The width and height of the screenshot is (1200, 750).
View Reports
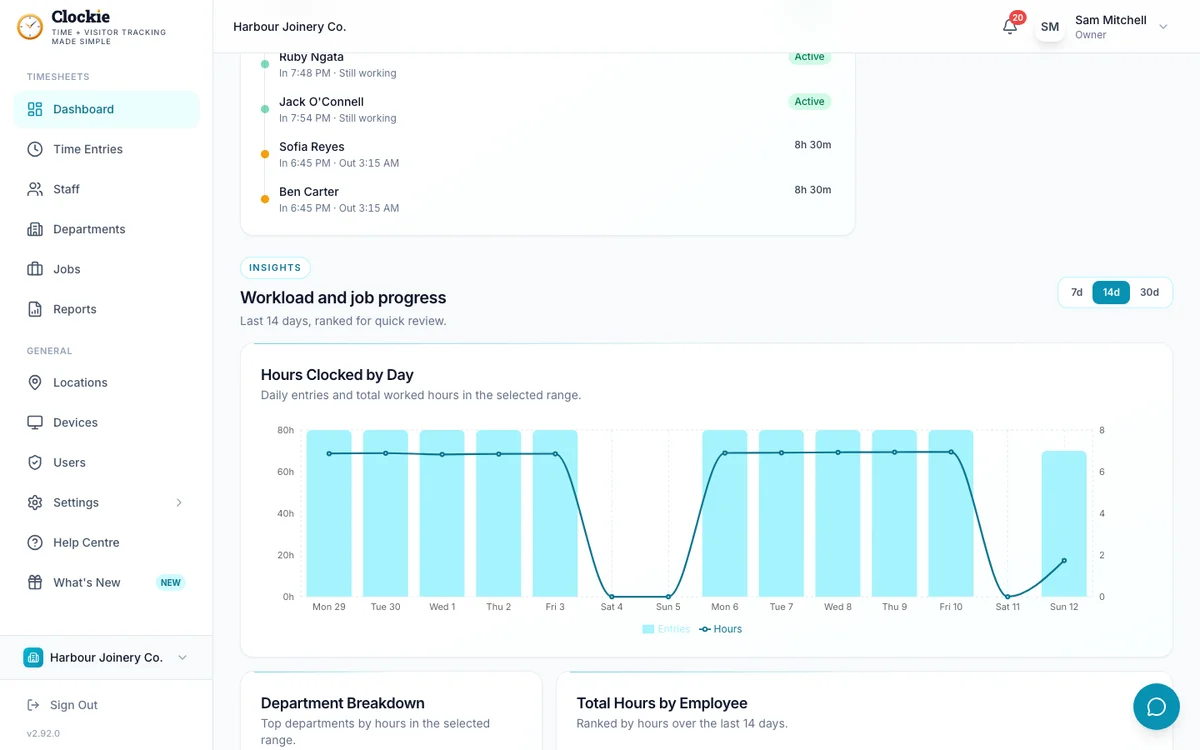pyautogui.click(x=106, y=309)
